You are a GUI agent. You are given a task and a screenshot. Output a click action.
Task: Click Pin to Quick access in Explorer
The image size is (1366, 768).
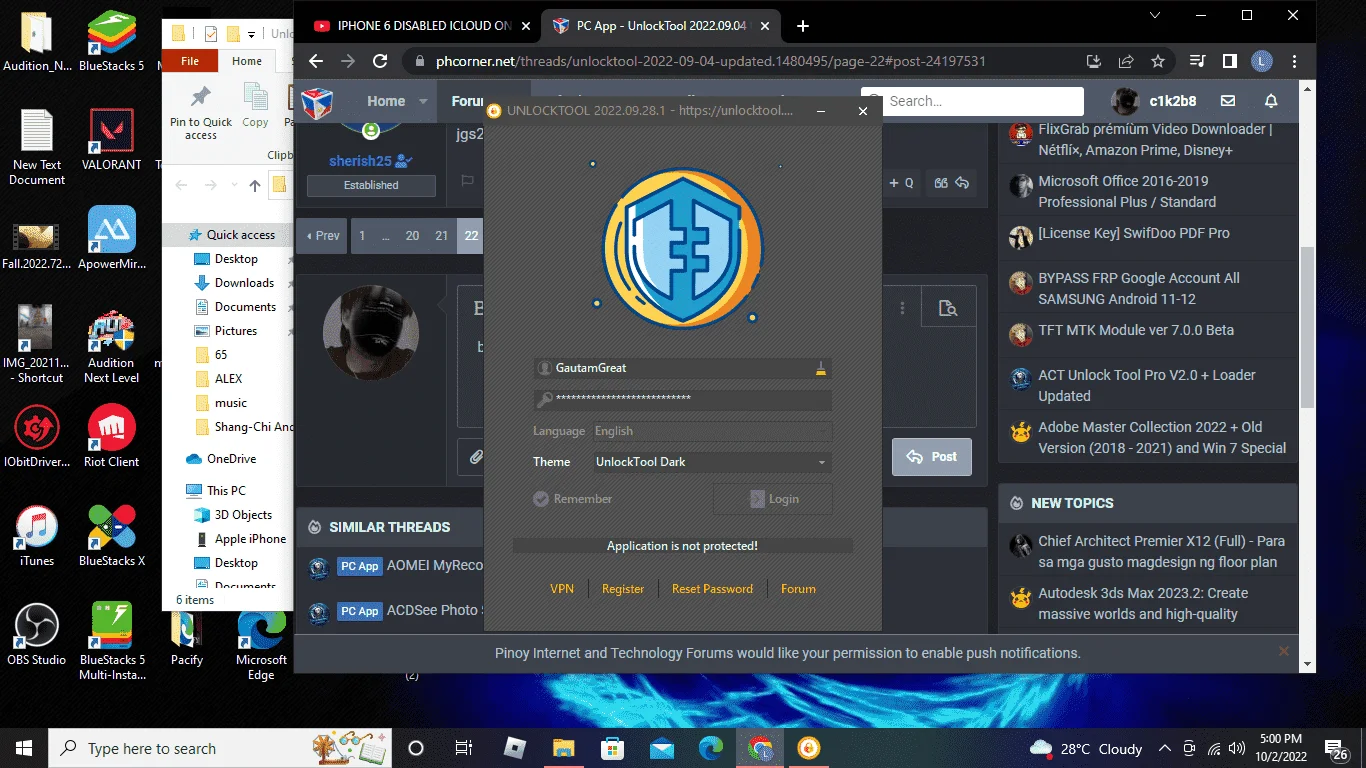coord(201,112)
